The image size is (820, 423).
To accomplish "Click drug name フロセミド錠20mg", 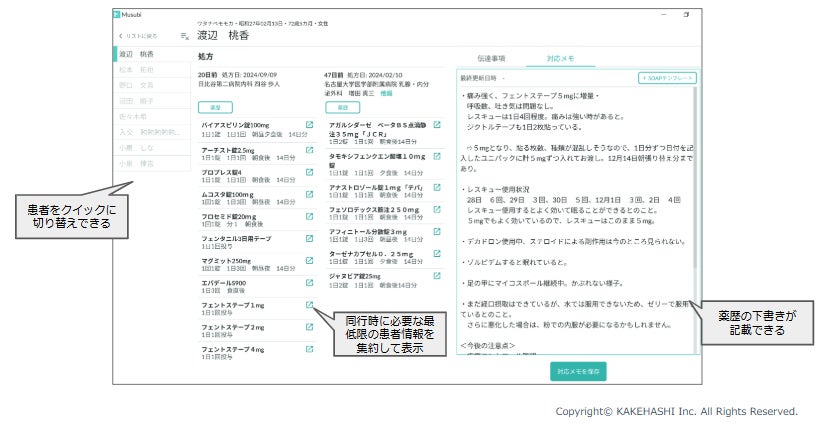I will click(229, 216).
